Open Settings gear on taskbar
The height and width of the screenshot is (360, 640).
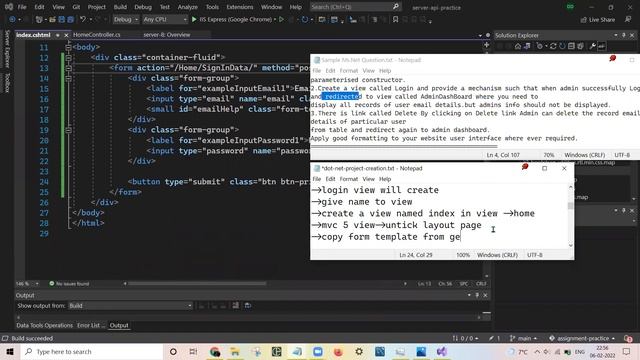click(x=359, y=351)
